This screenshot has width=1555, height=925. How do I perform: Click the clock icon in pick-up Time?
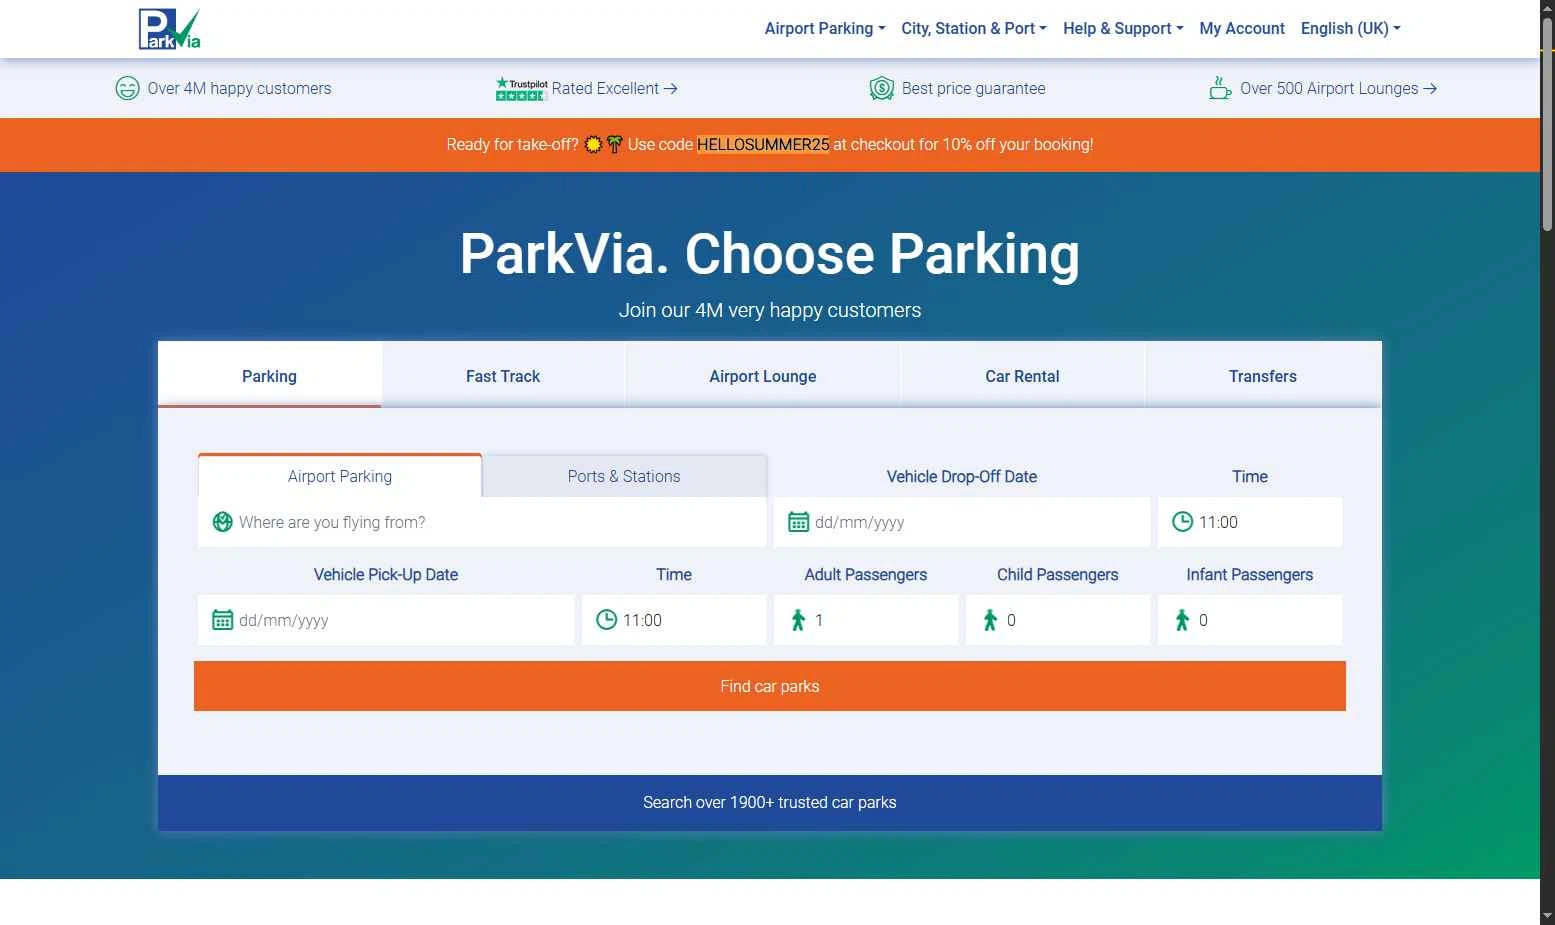(x=606, y=620)
